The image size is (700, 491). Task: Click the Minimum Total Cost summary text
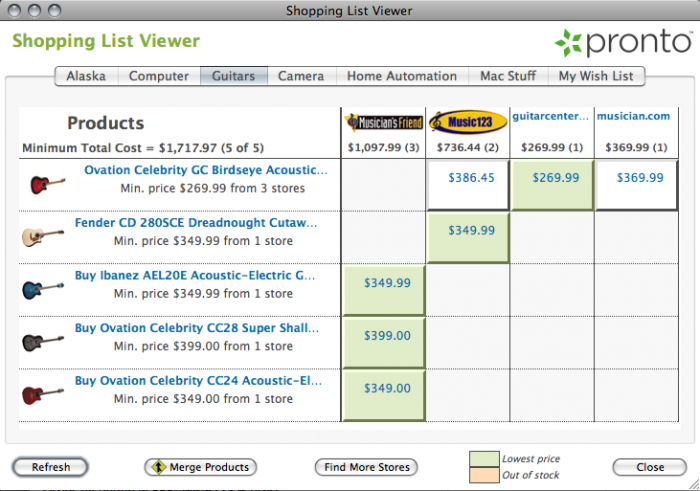click(x=143, y=148)
